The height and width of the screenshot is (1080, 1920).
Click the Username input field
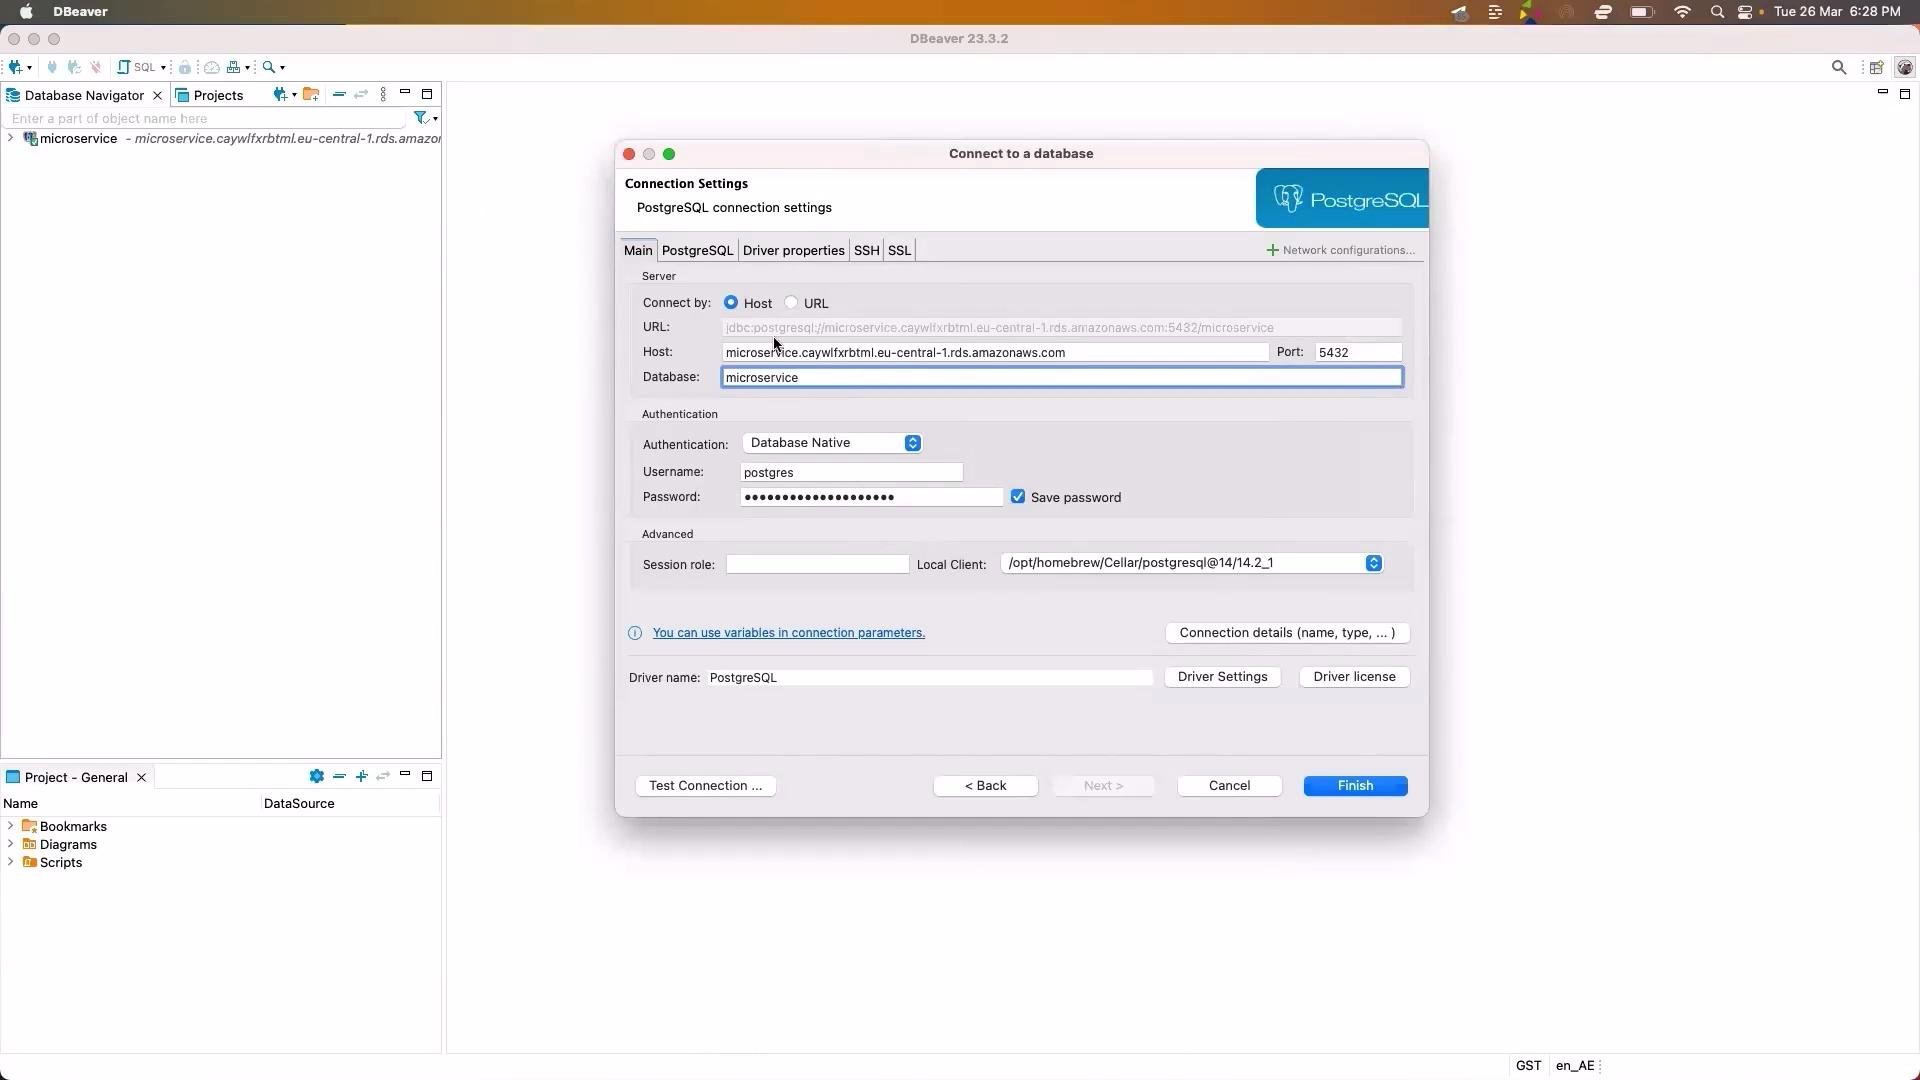(x=852, y=472)
